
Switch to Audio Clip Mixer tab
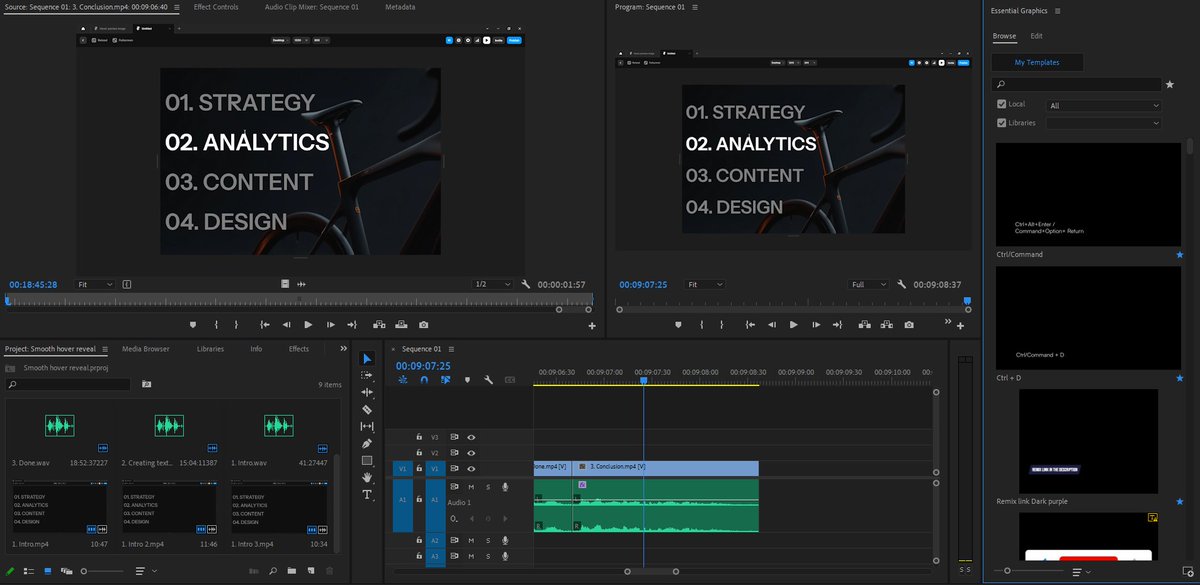(x=311, y=7)
